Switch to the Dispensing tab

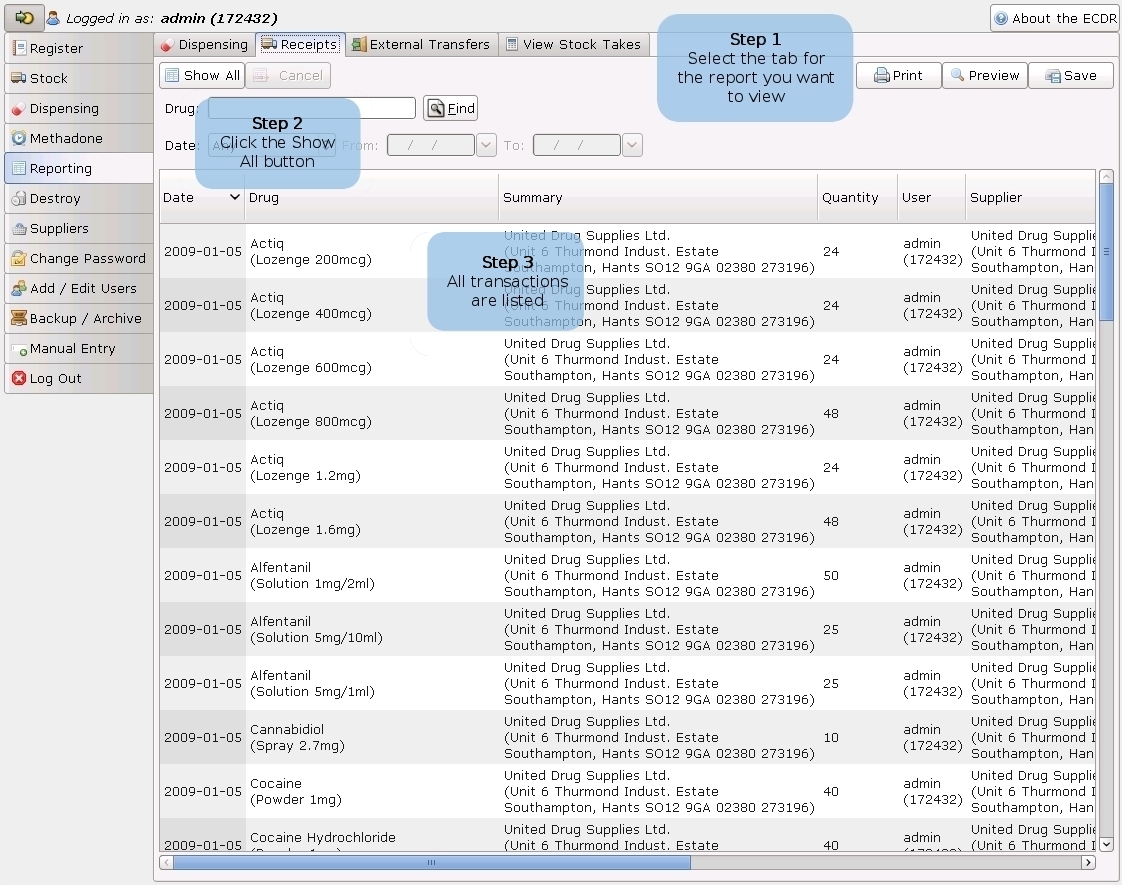(204, 44)
